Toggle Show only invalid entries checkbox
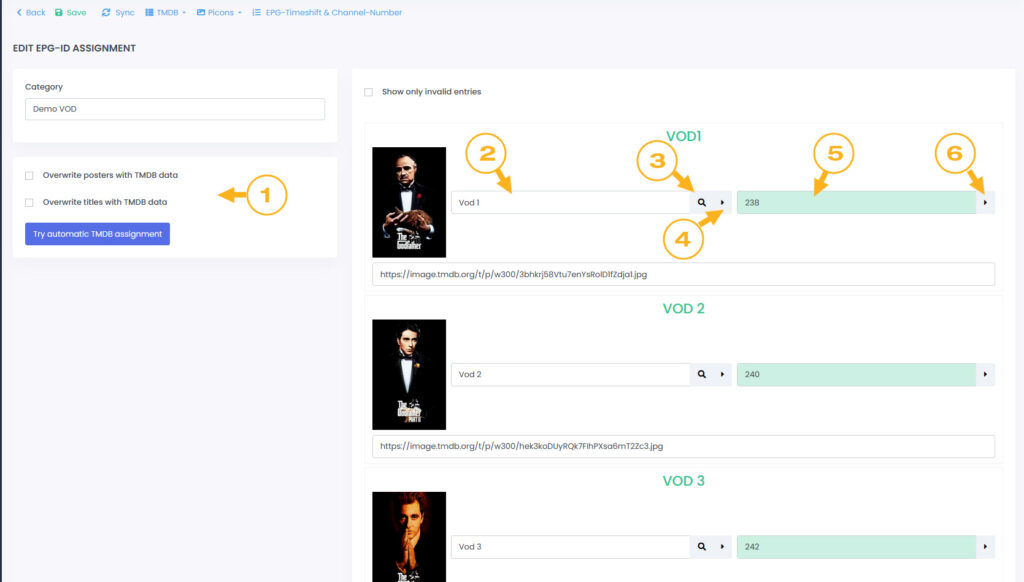Image resolution: width=1024 pixels, height=582 pixels. pyautogui.click(x=369, y=92)
